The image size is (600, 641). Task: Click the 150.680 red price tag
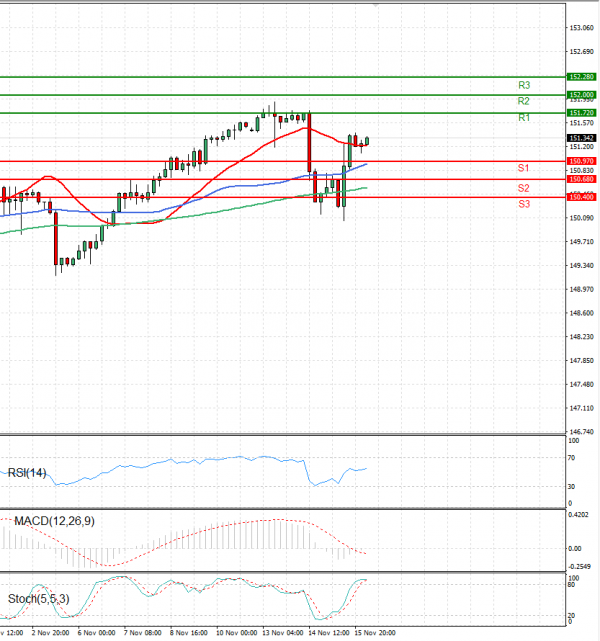tap(582, 179)
